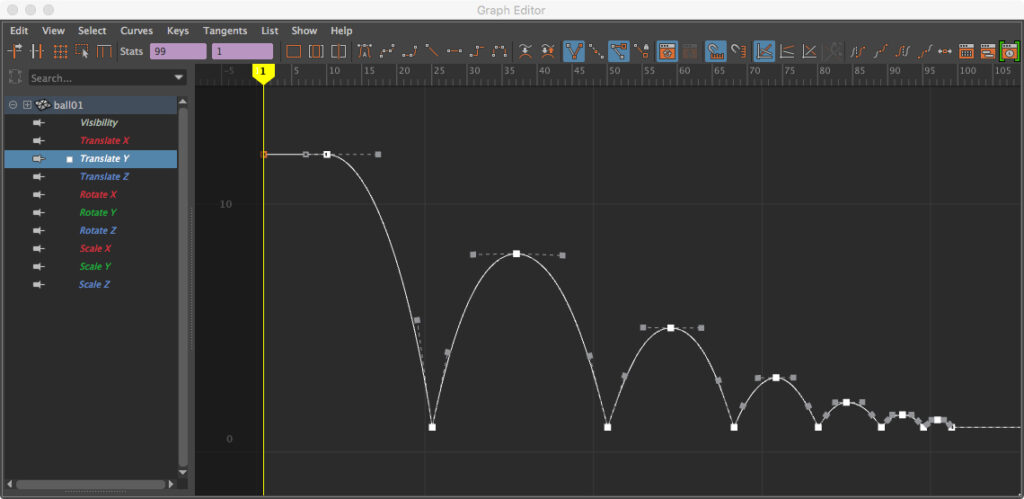Click the yellow frame 1 time marker

[263, 73]
